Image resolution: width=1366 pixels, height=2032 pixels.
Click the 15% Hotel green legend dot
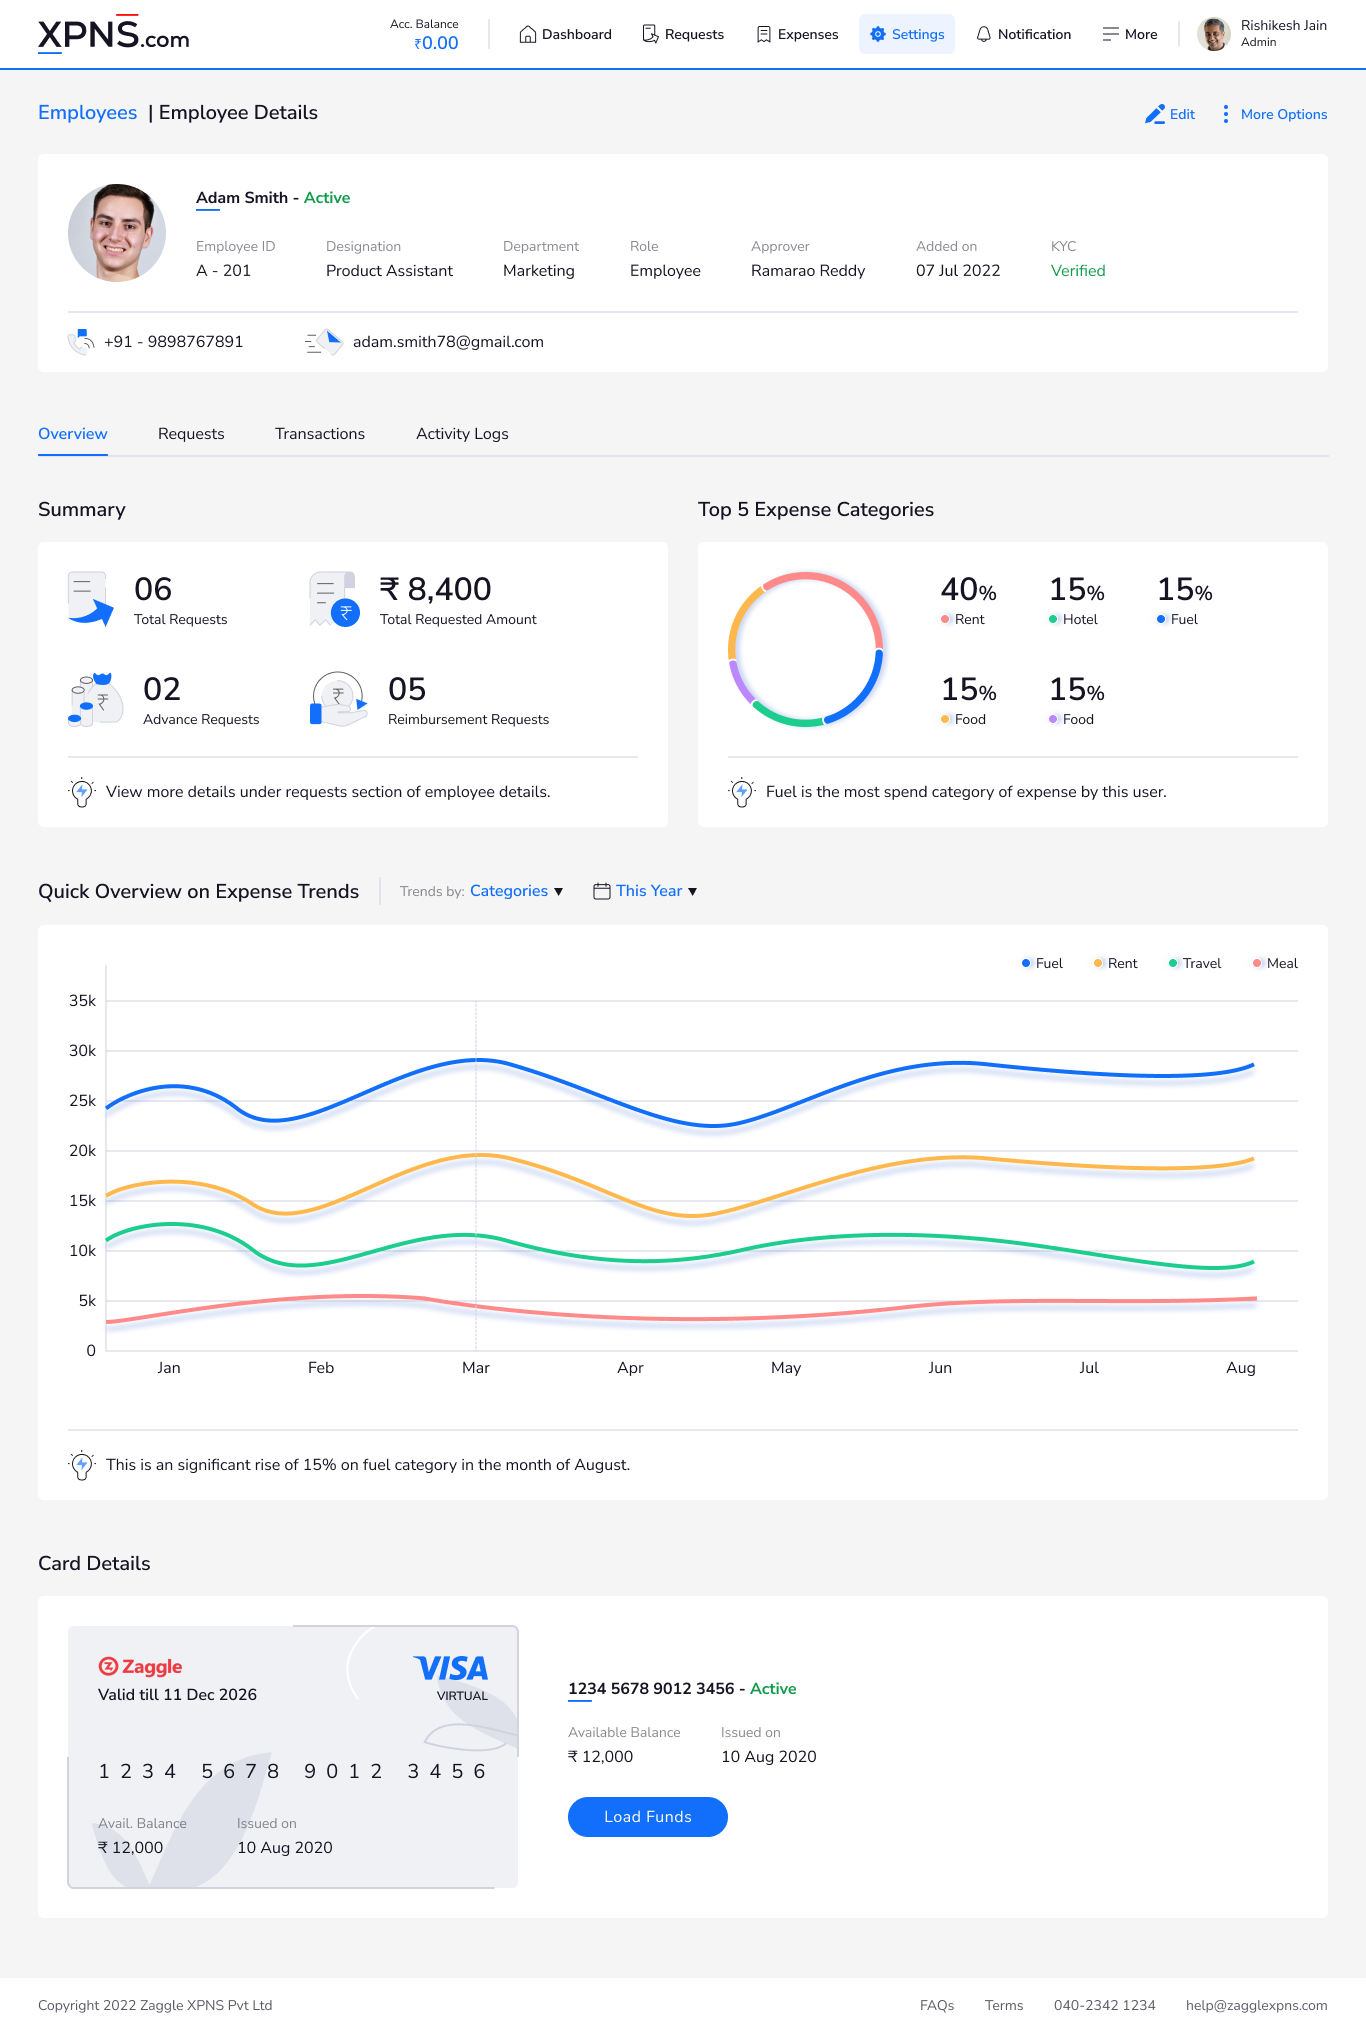1053,619
